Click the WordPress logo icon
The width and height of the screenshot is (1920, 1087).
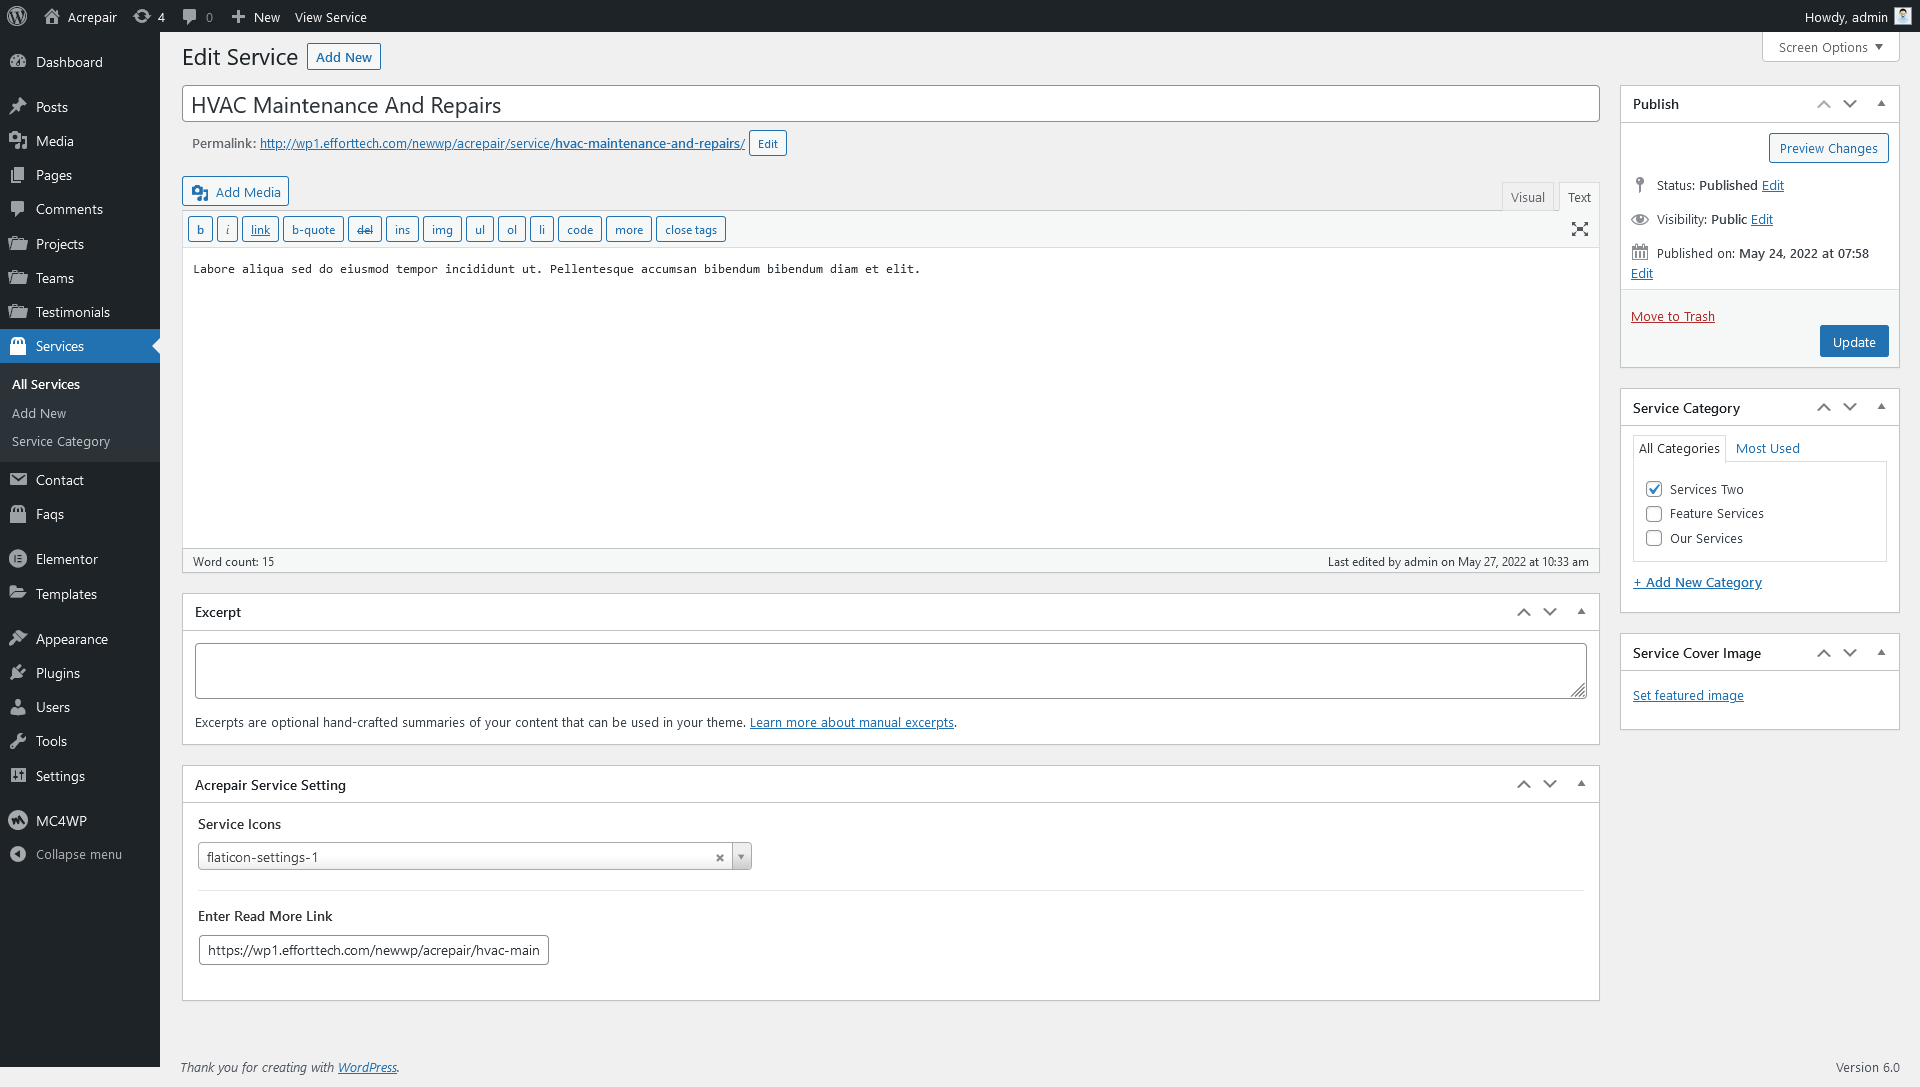point(17,17)
